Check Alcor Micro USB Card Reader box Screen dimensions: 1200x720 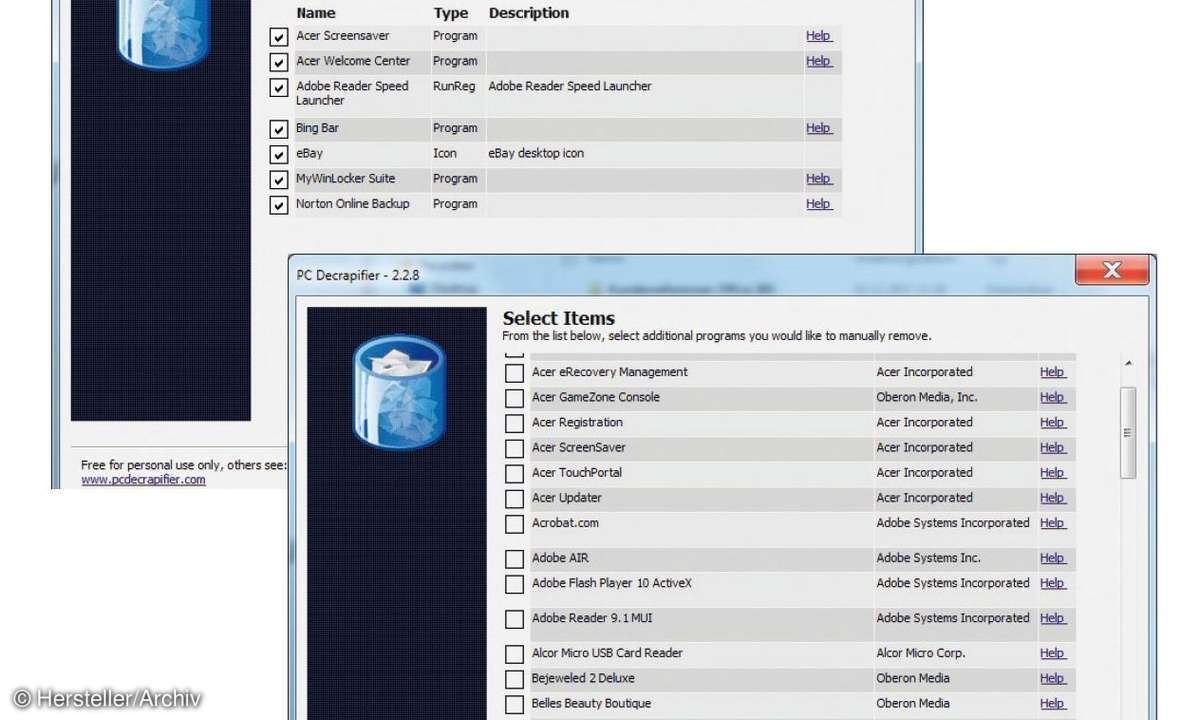514,654
